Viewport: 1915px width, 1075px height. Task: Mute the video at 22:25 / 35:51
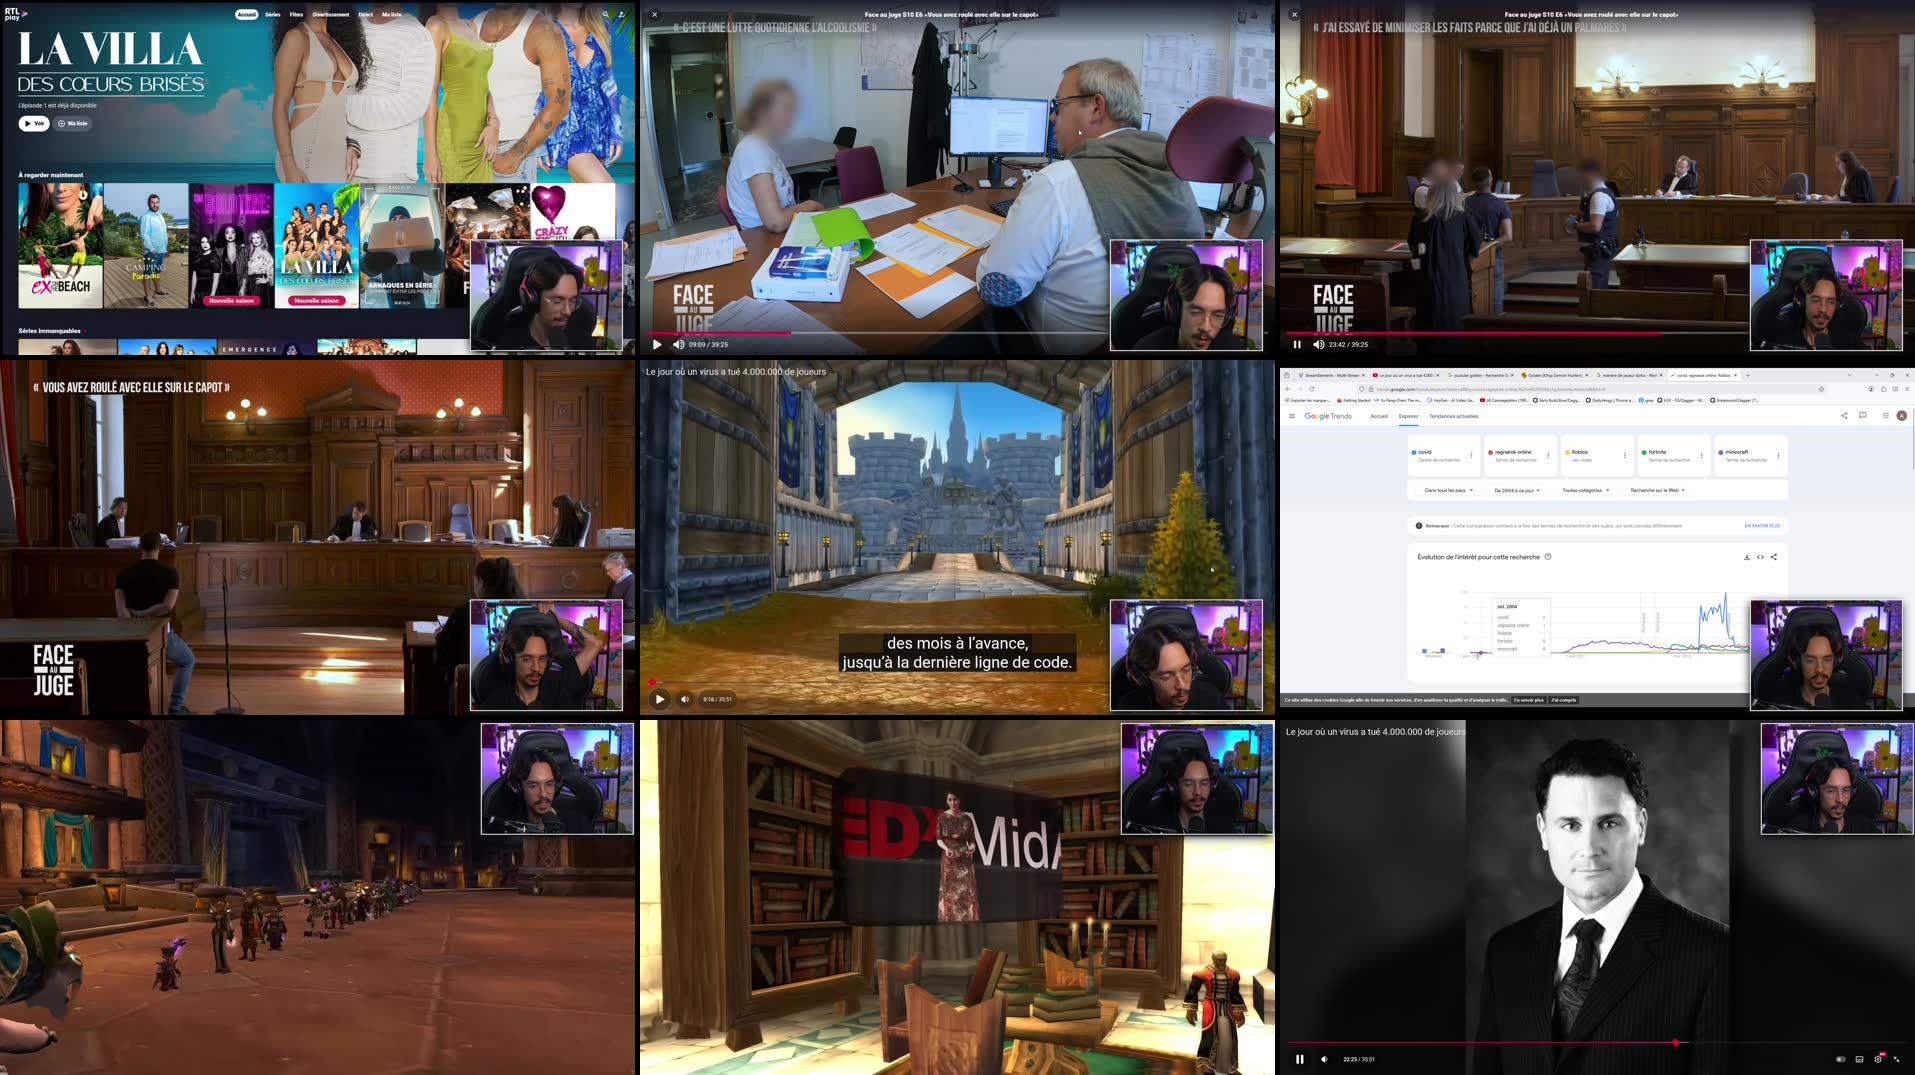coord(1324,1059)
